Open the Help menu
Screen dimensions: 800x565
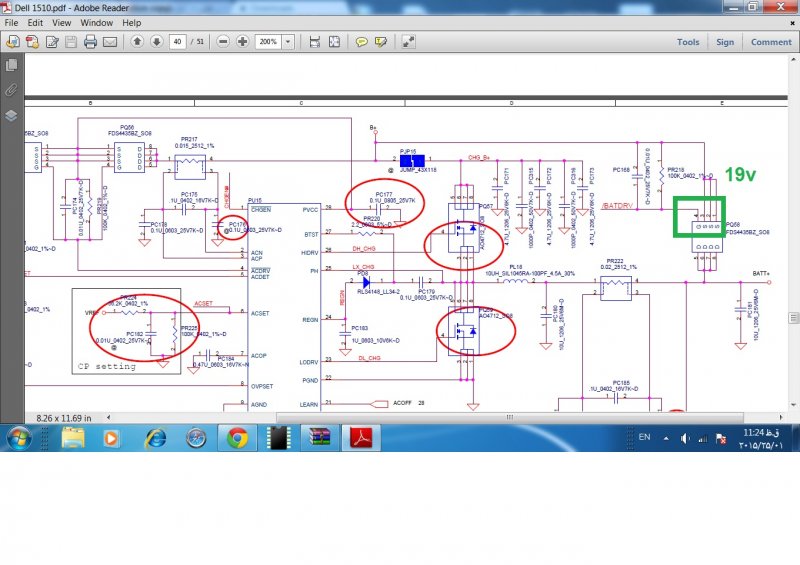[x=132, y=23]
